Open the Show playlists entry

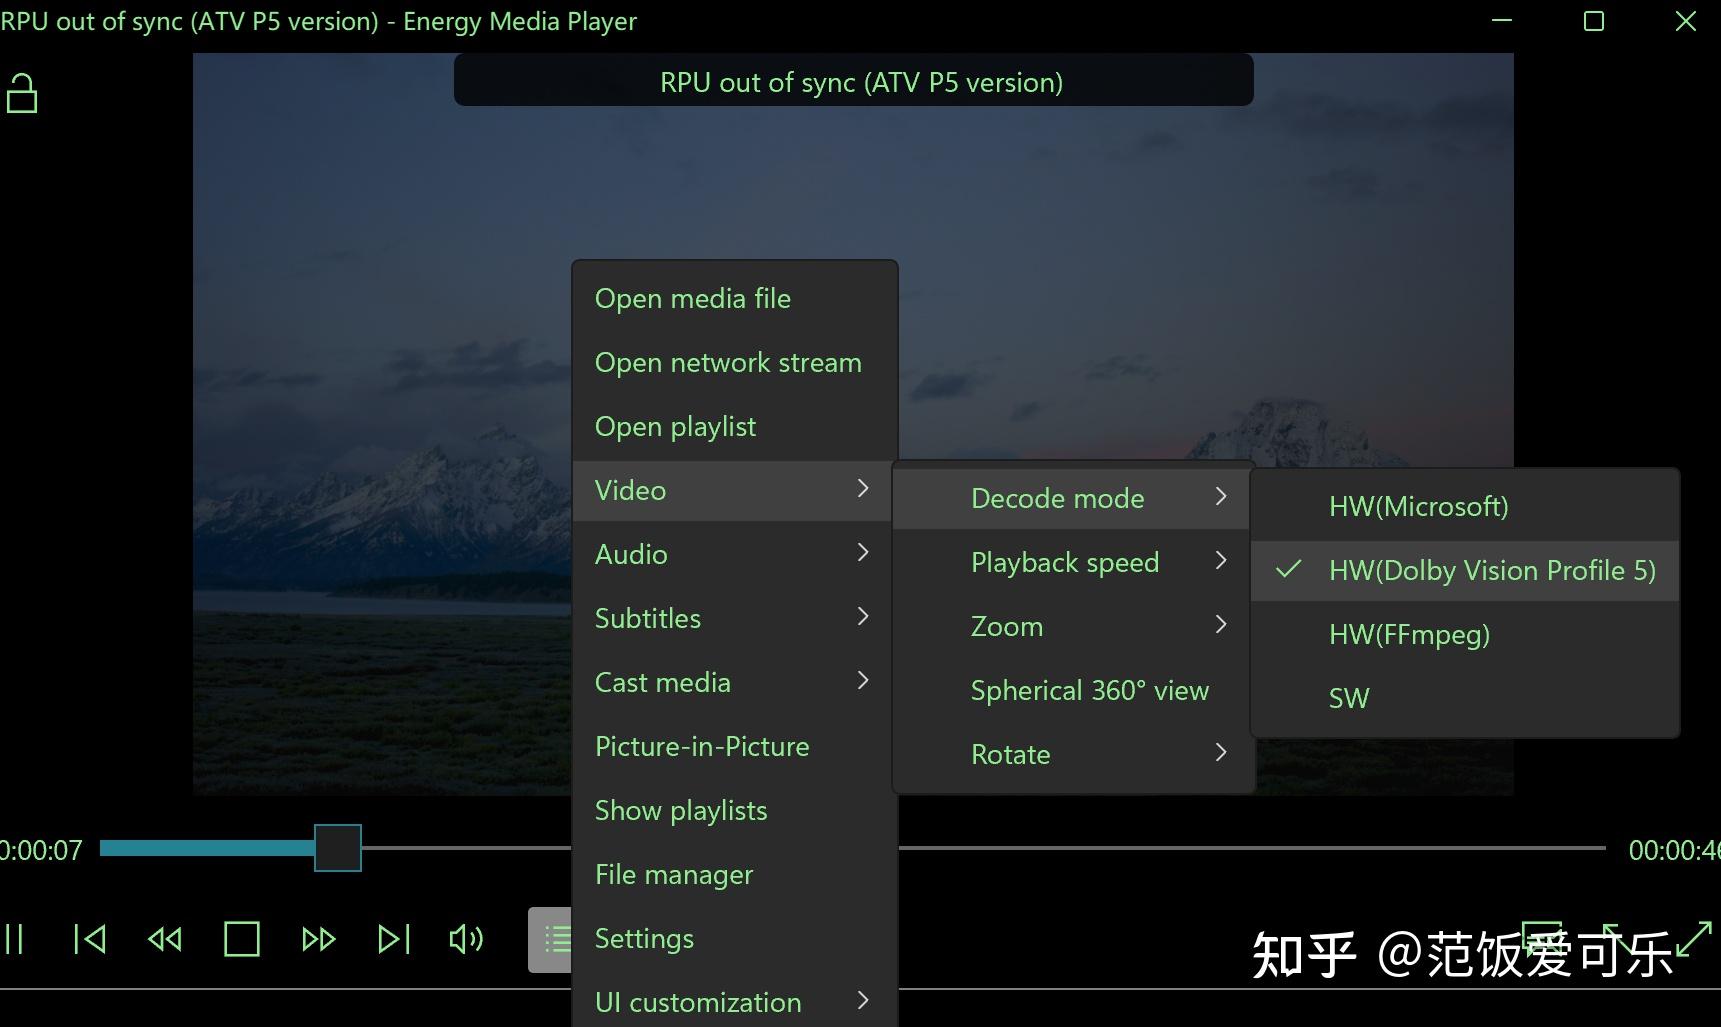pos(680,810)
